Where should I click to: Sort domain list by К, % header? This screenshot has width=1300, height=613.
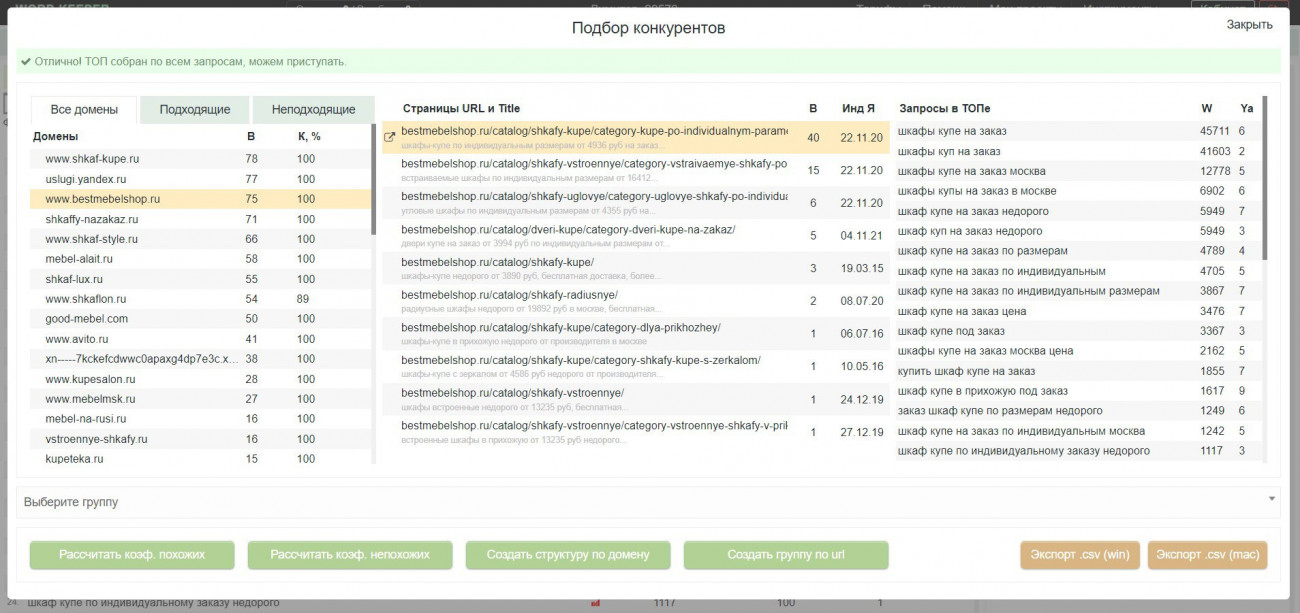click(309, 136)
